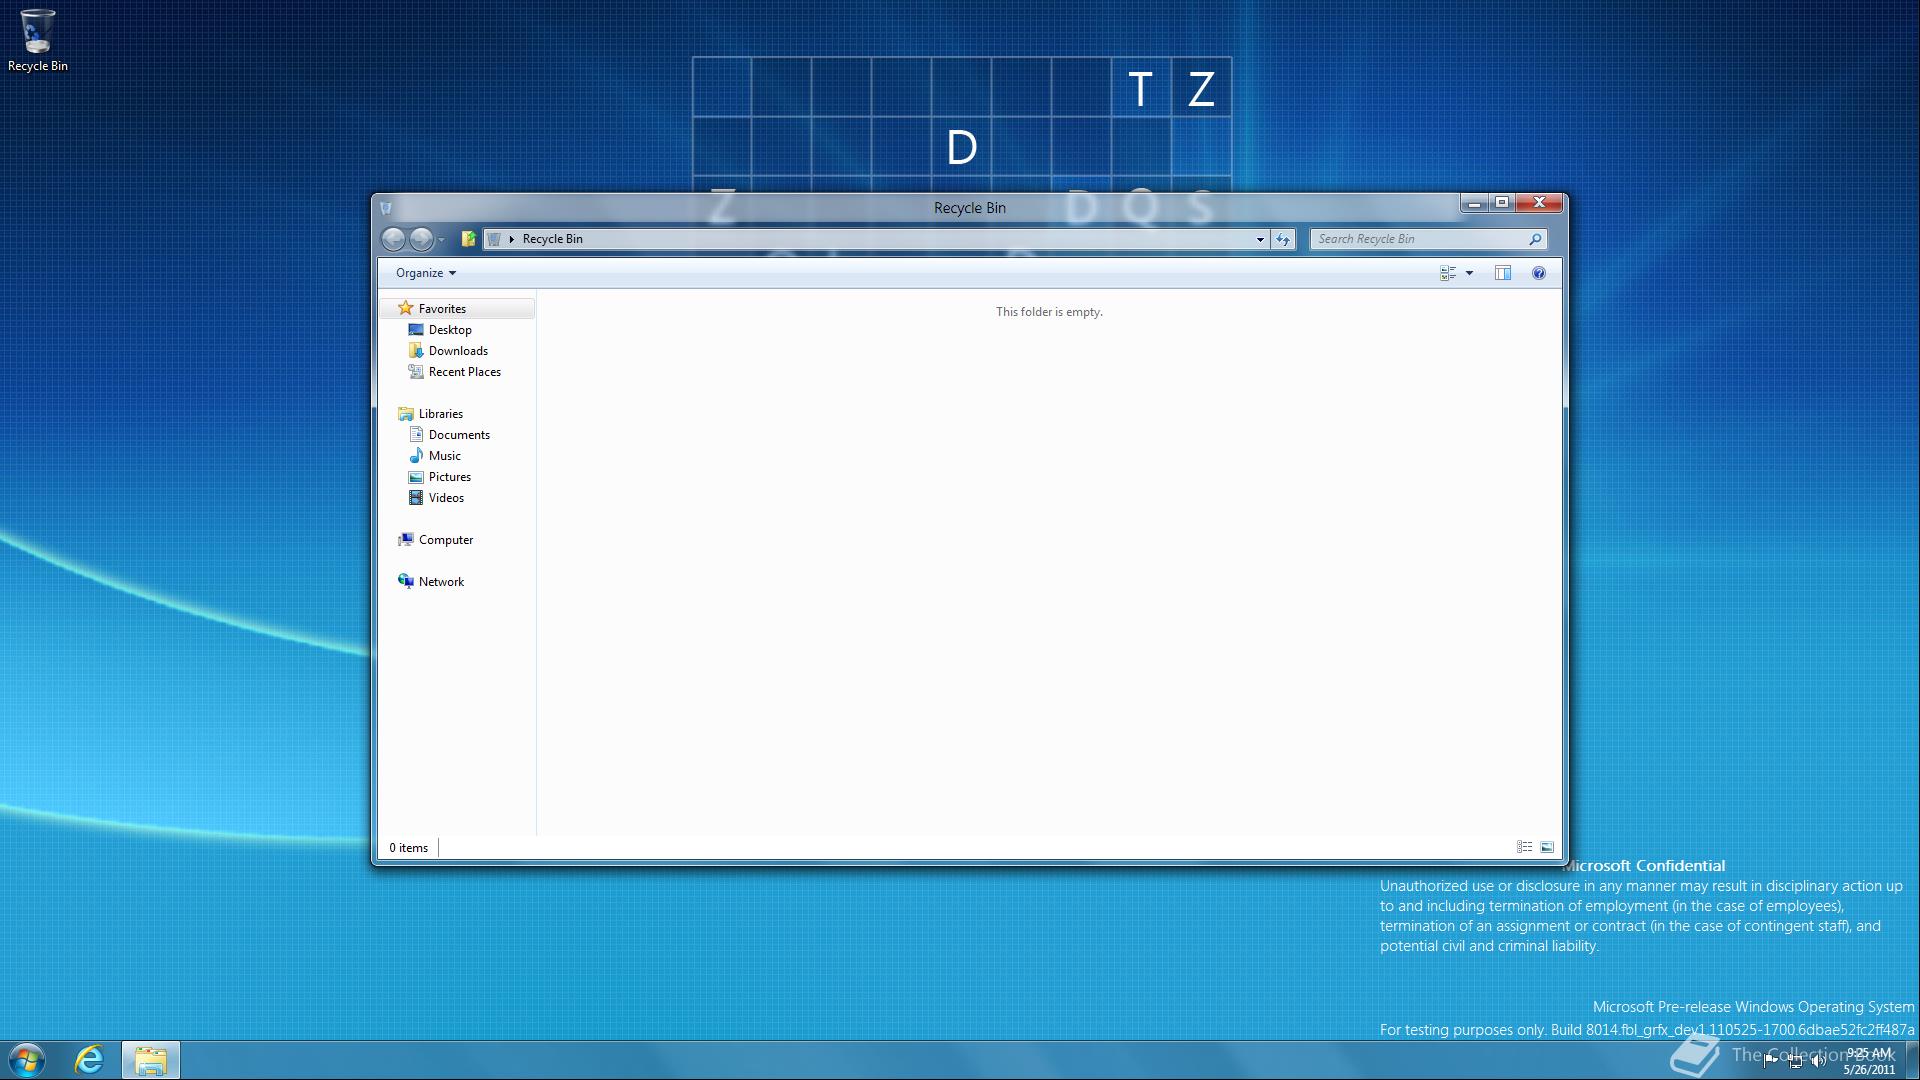Switch to details view in status bar

1524,847
